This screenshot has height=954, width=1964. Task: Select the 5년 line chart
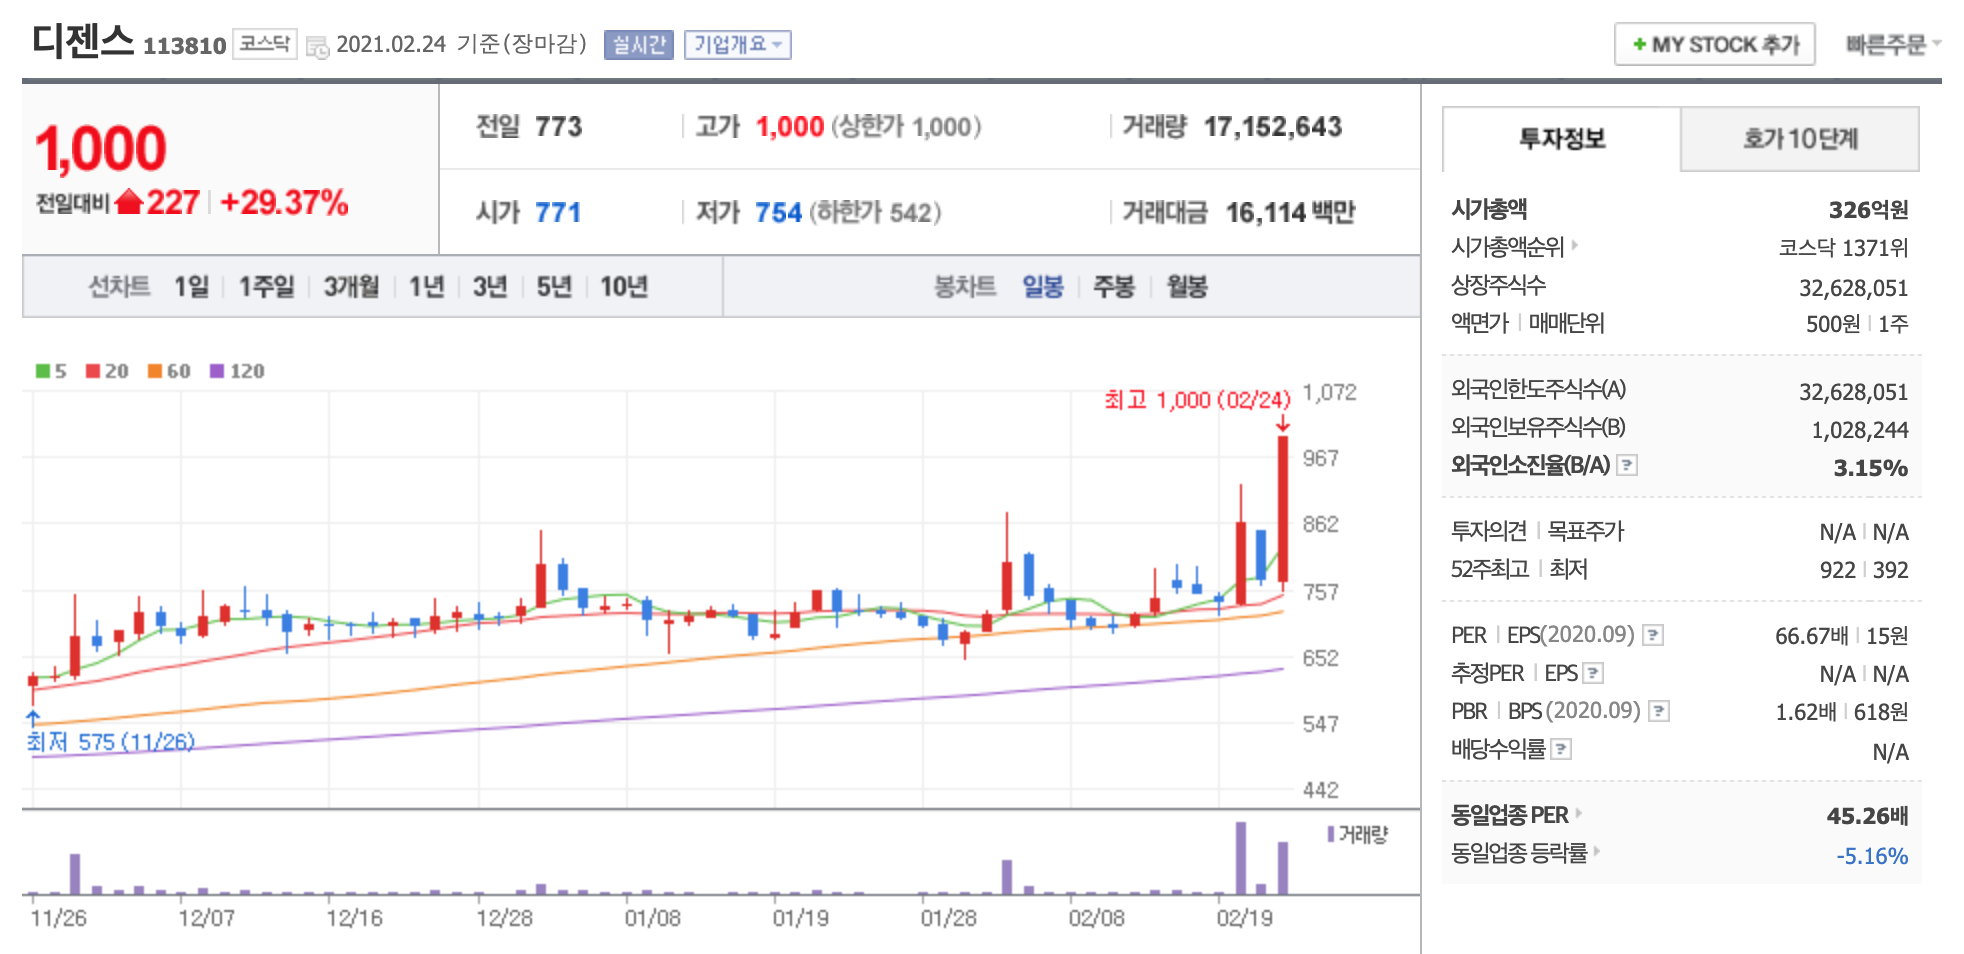click(x=554, y=287)
